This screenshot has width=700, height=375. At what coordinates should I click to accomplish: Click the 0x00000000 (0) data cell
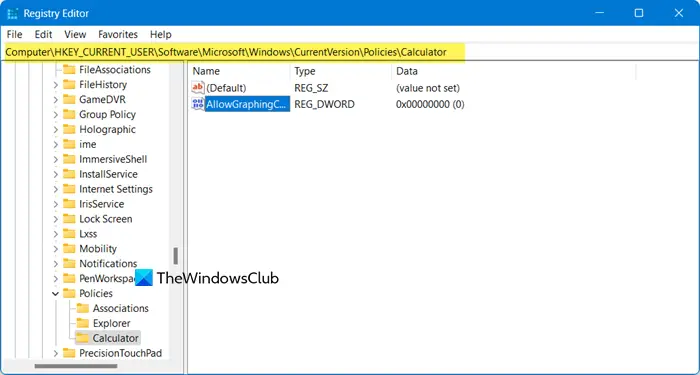(430, 104)
